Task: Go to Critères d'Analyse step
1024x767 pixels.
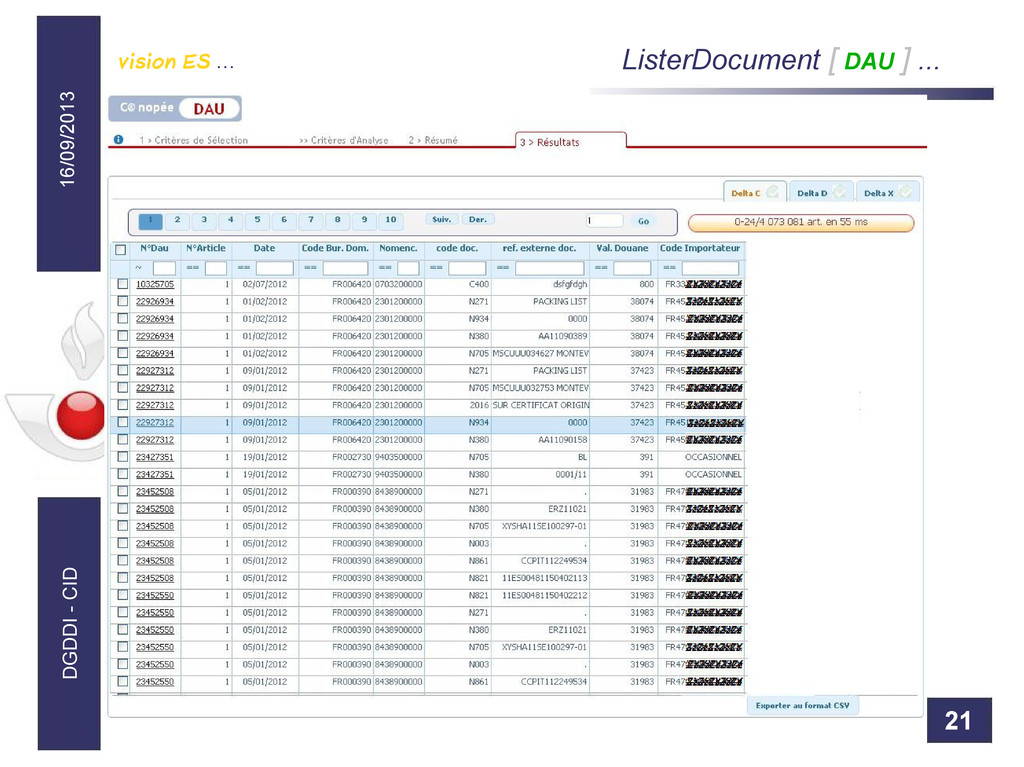Action: [344, 140]
